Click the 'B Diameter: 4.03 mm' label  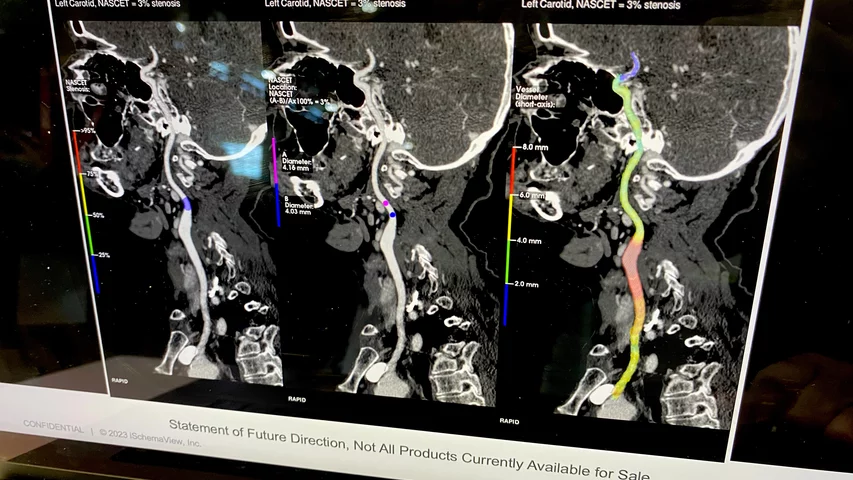(298, 205)
